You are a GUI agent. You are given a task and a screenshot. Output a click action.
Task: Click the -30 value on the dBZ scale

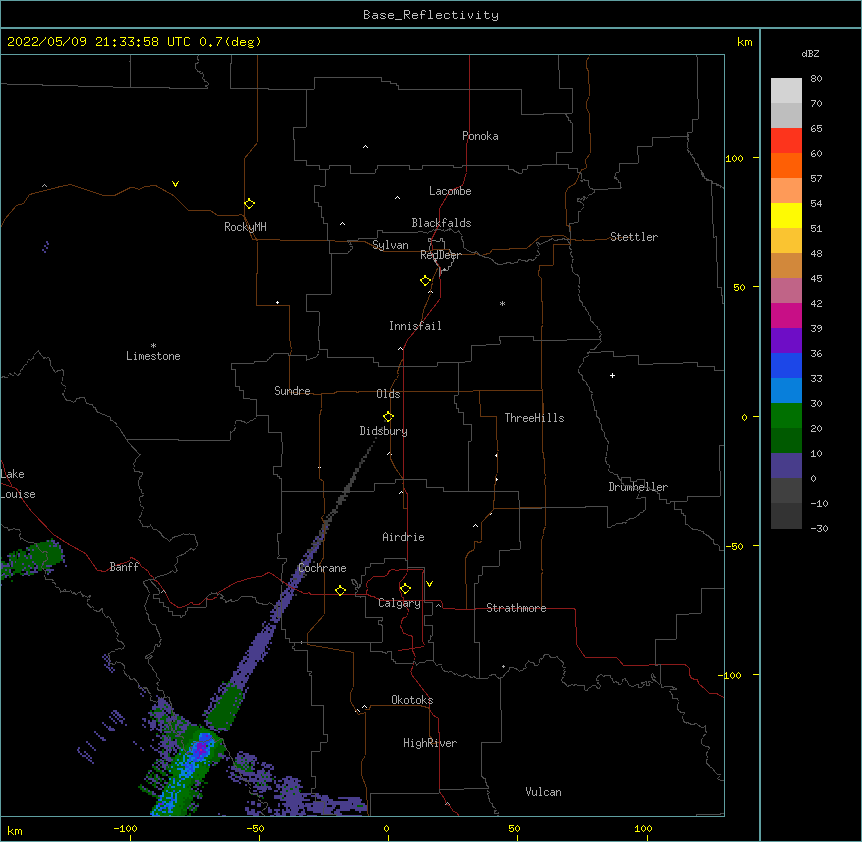(819, 529)
